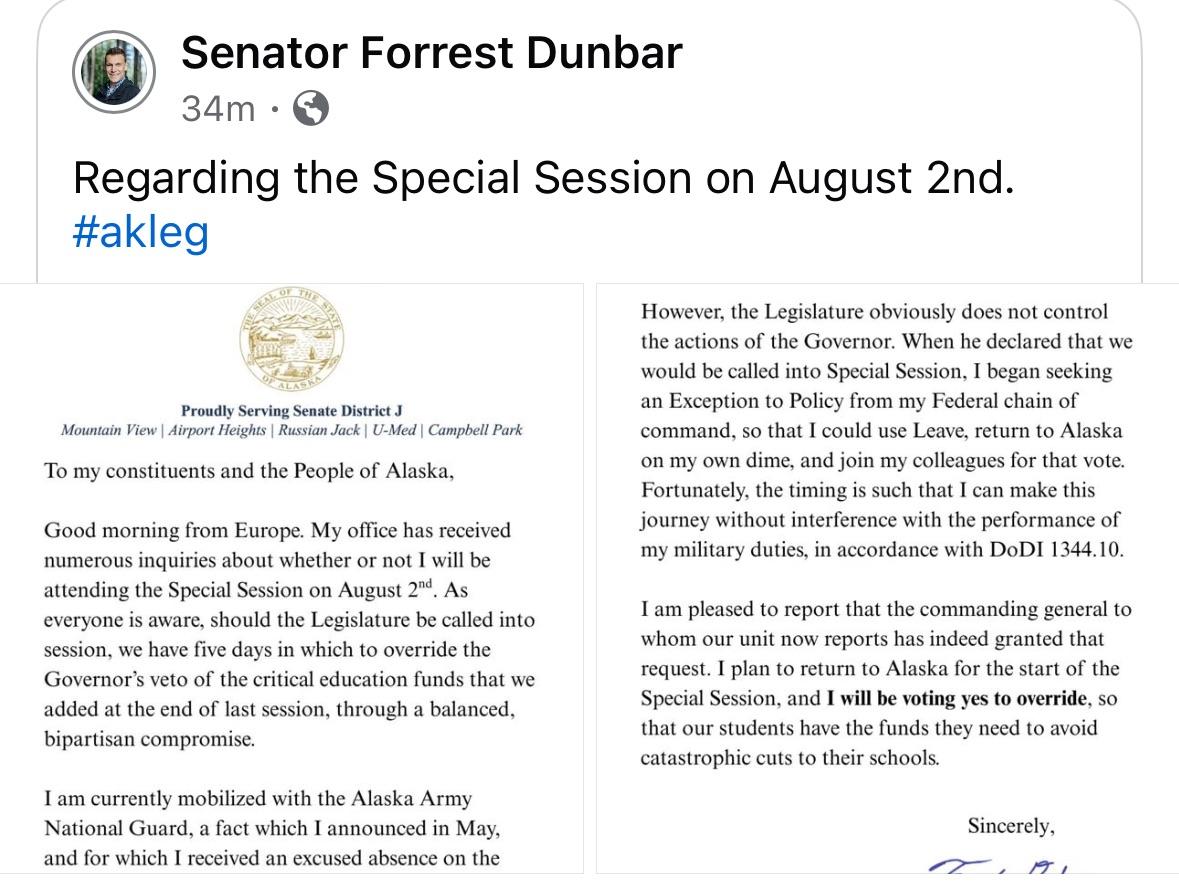Open the #akleg hashtag
Screen dimensions: 1179x889
tap(141, 232)
